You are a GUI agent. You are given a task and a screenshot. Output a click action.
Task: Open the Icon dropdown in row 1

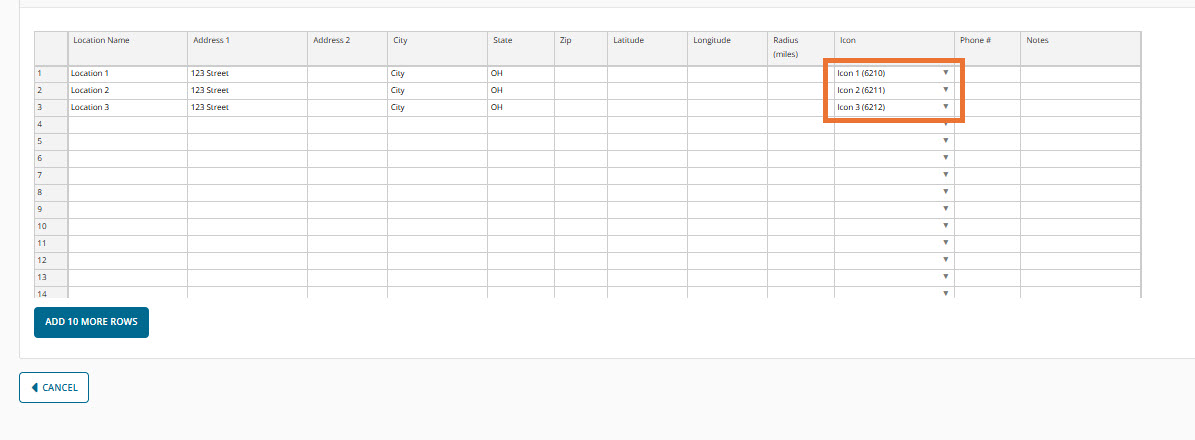click(945, 73)
